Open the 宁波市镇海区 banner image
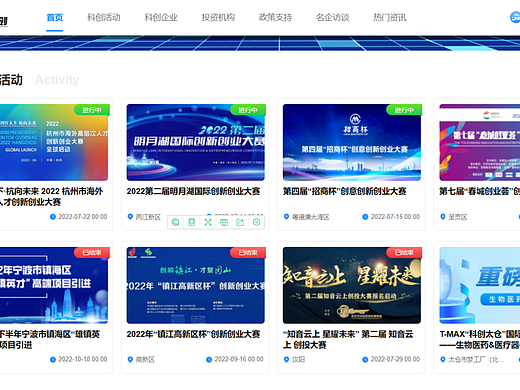 [54, 285]
